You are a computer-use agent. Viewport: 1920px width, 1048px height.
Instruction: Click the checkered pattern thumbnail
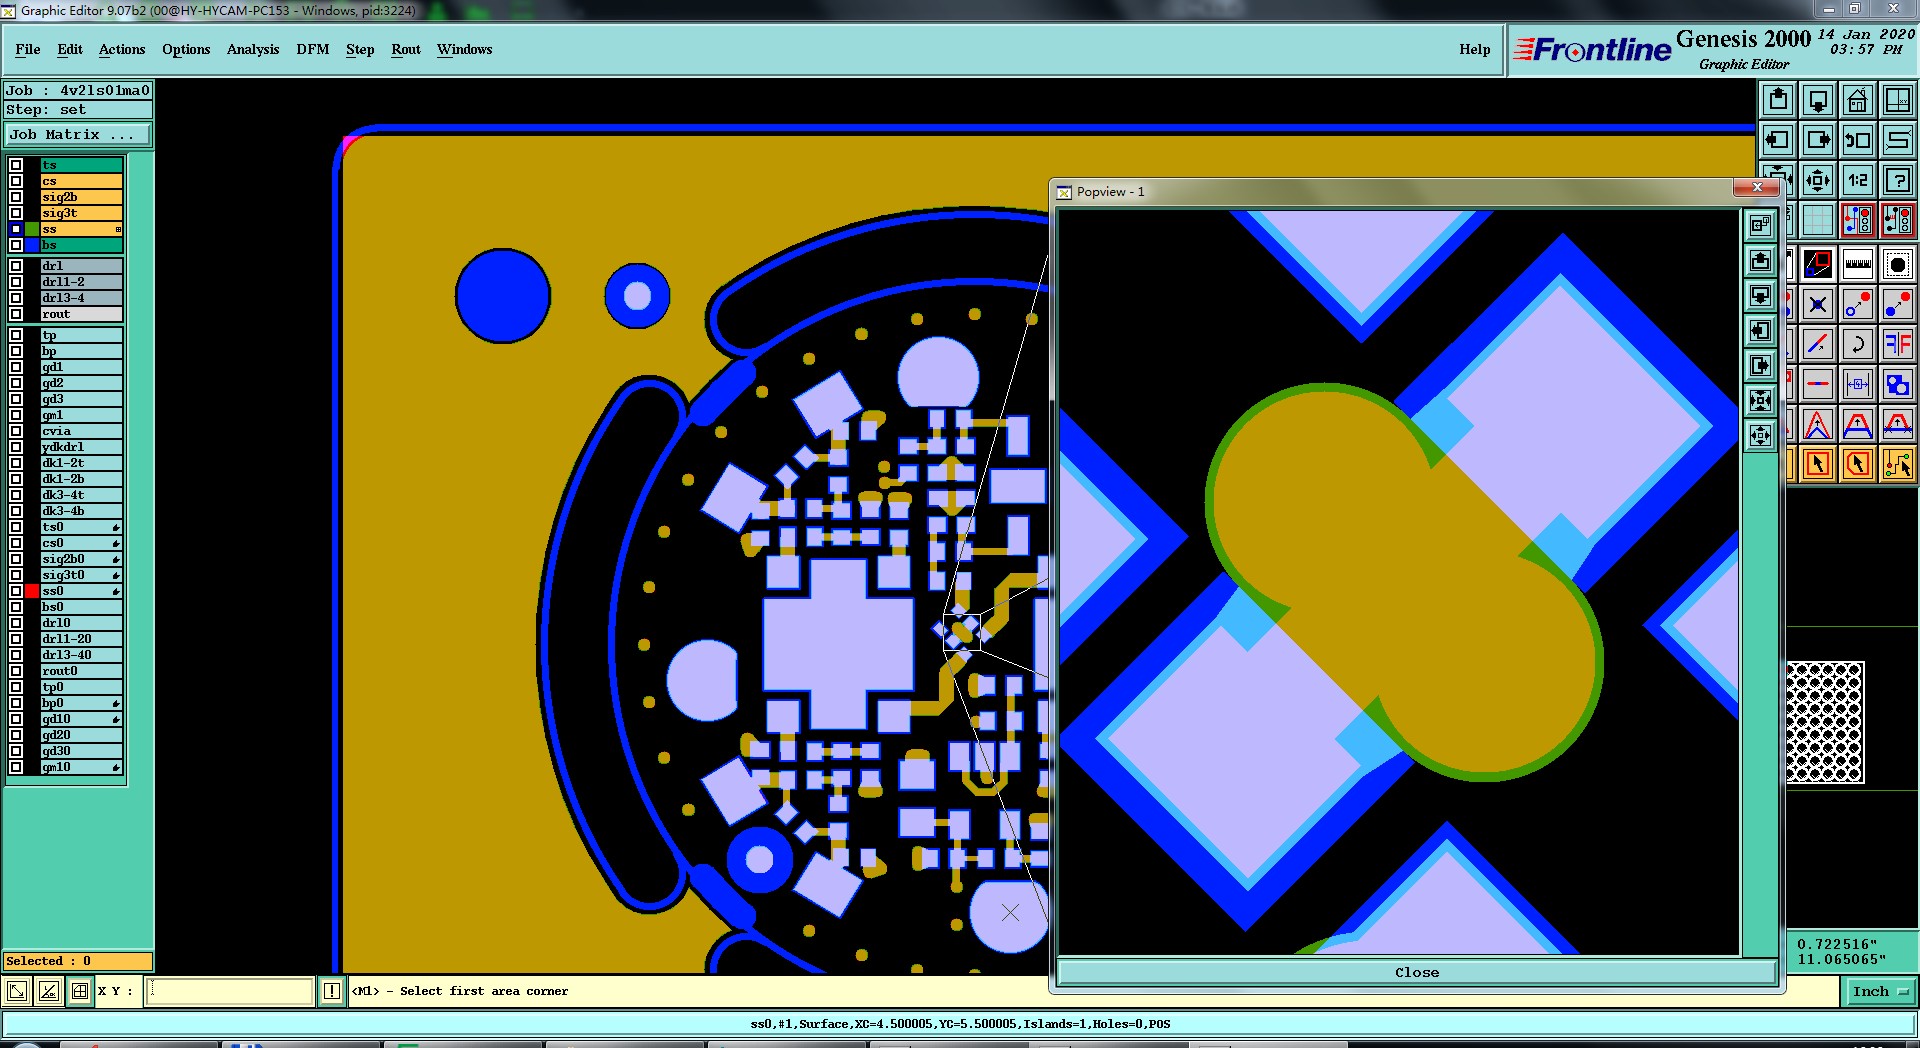click(1825, 721)
